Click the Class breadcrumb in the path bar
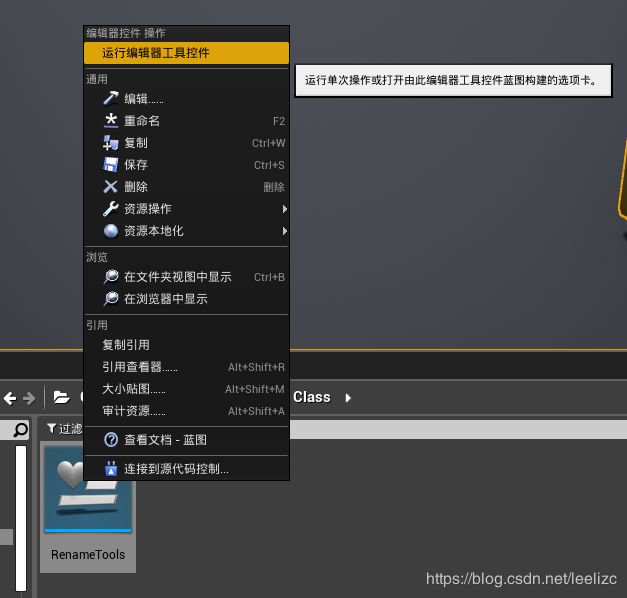The image size is (627, 598). pyautogui.click(x=312, y=397)
